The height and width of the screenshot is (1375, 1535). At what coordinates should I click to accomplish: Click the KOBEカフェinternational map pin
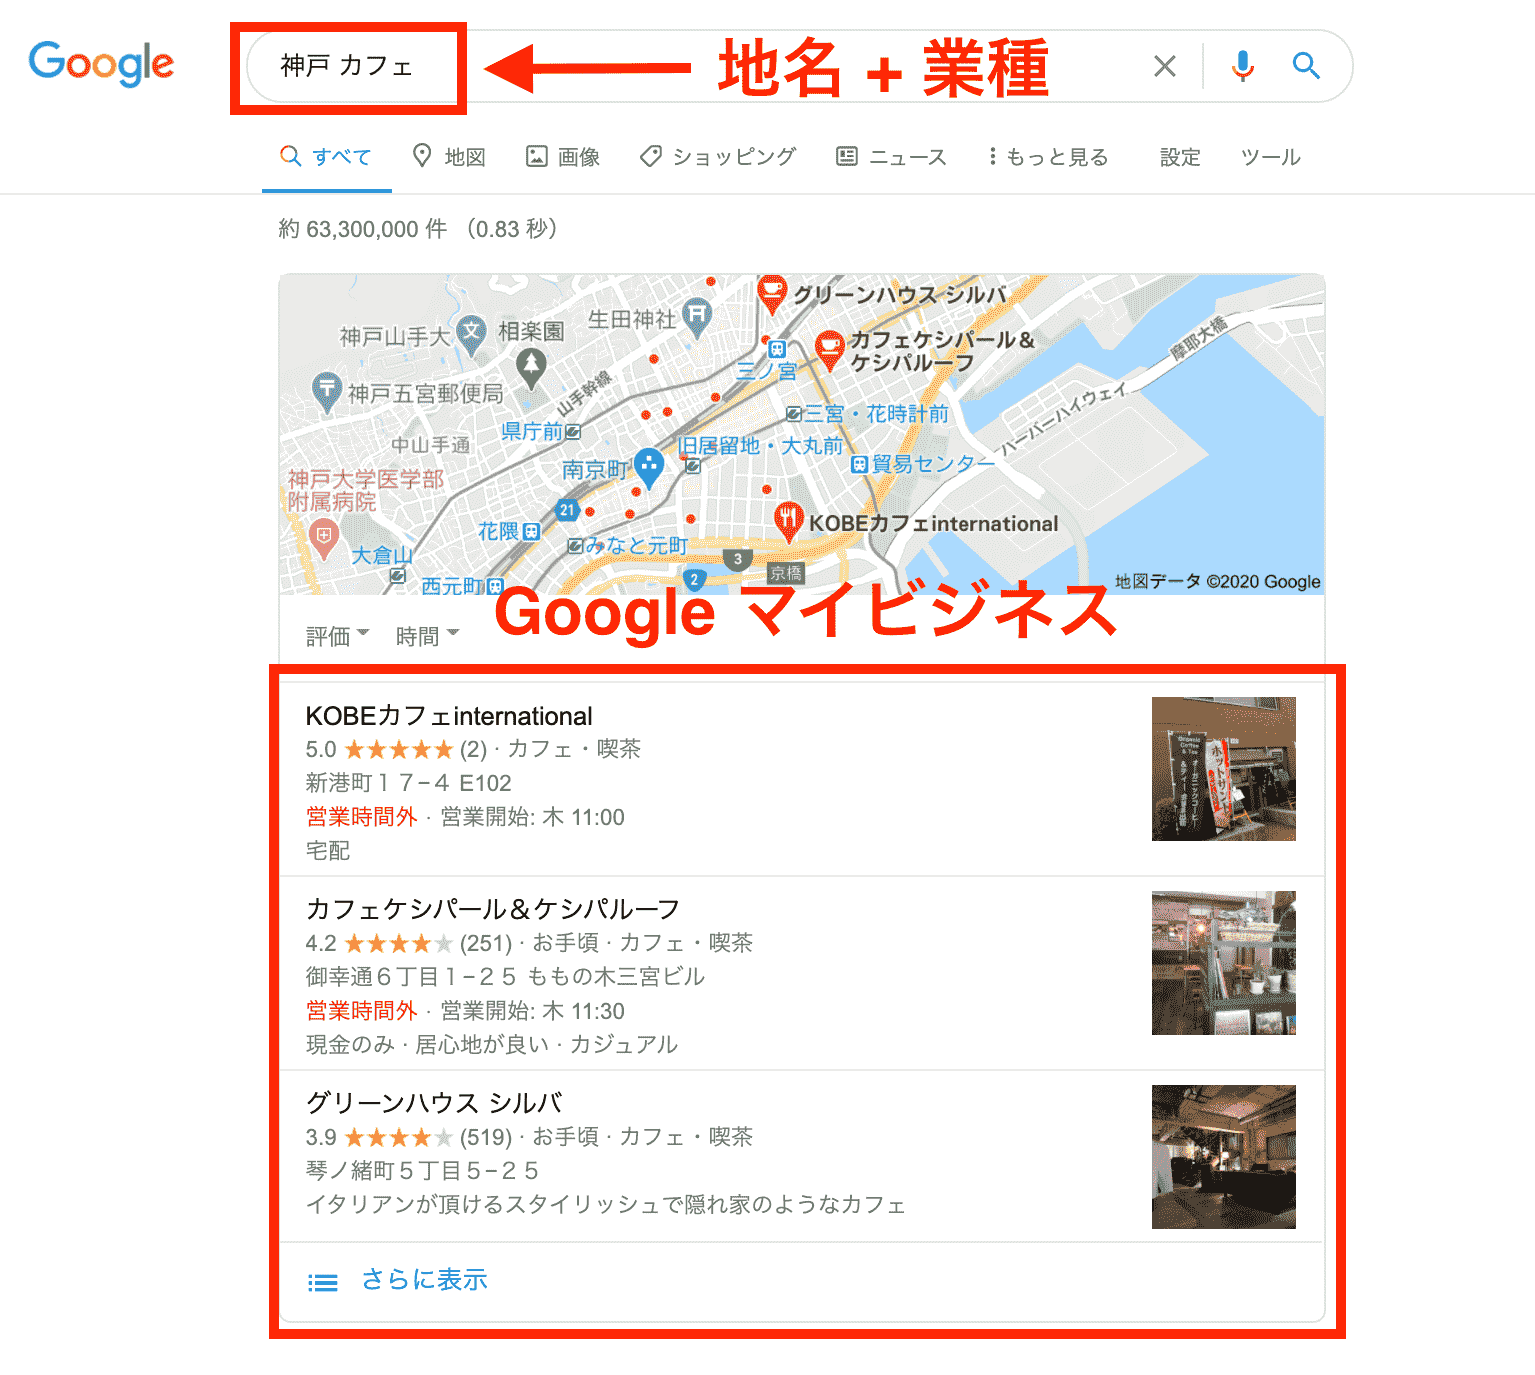(789, 521)
